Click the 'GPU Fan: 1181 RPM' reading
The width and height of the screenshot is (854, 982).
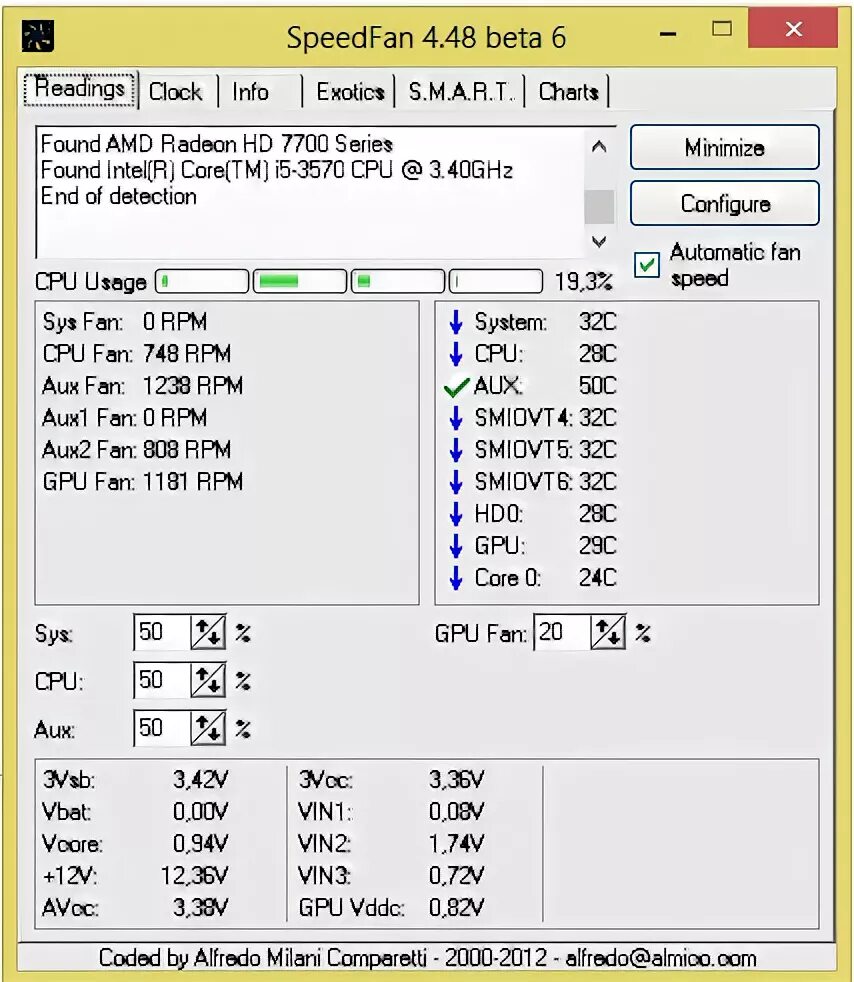point(143,482)
